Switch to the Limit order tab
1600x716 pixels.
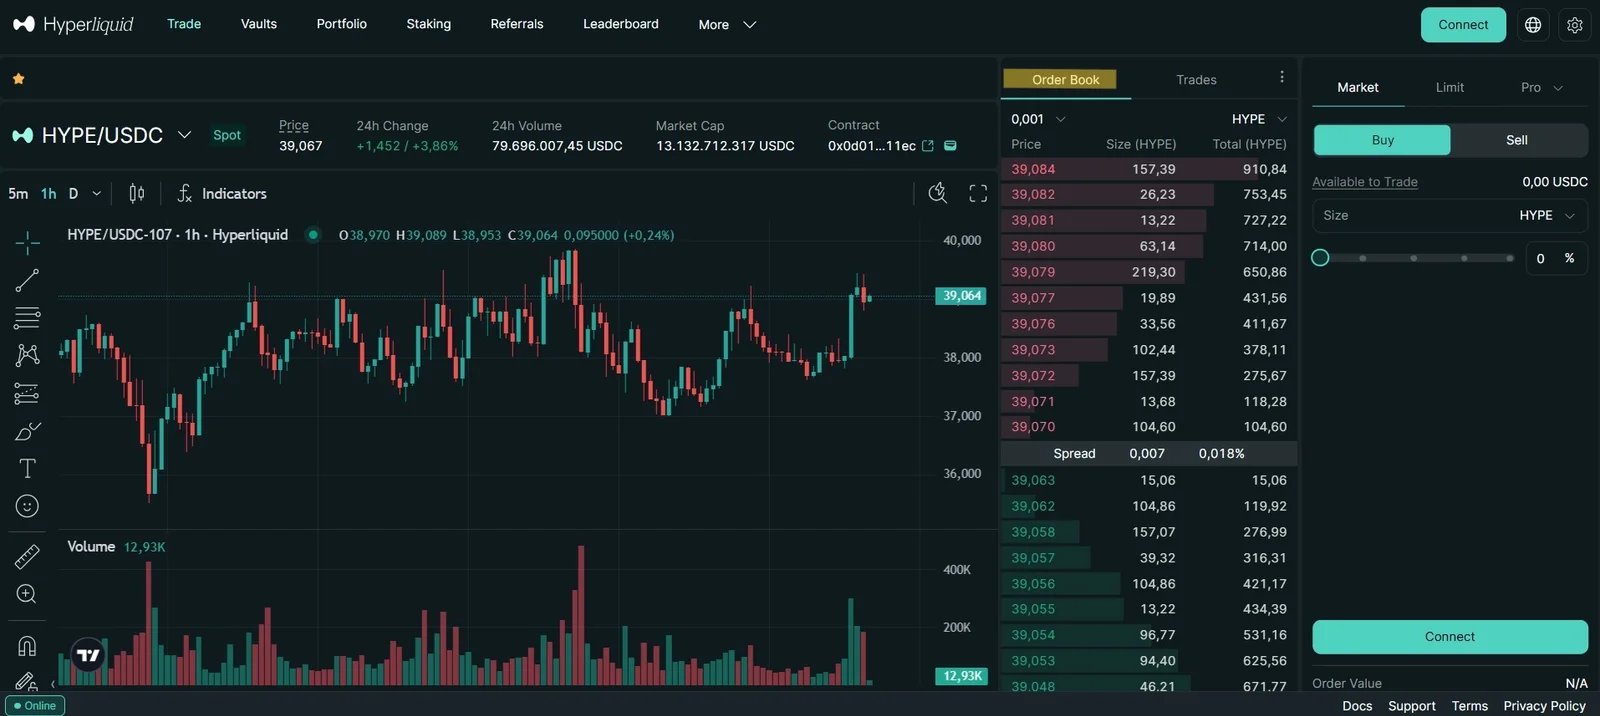[x=1450, y=87]
